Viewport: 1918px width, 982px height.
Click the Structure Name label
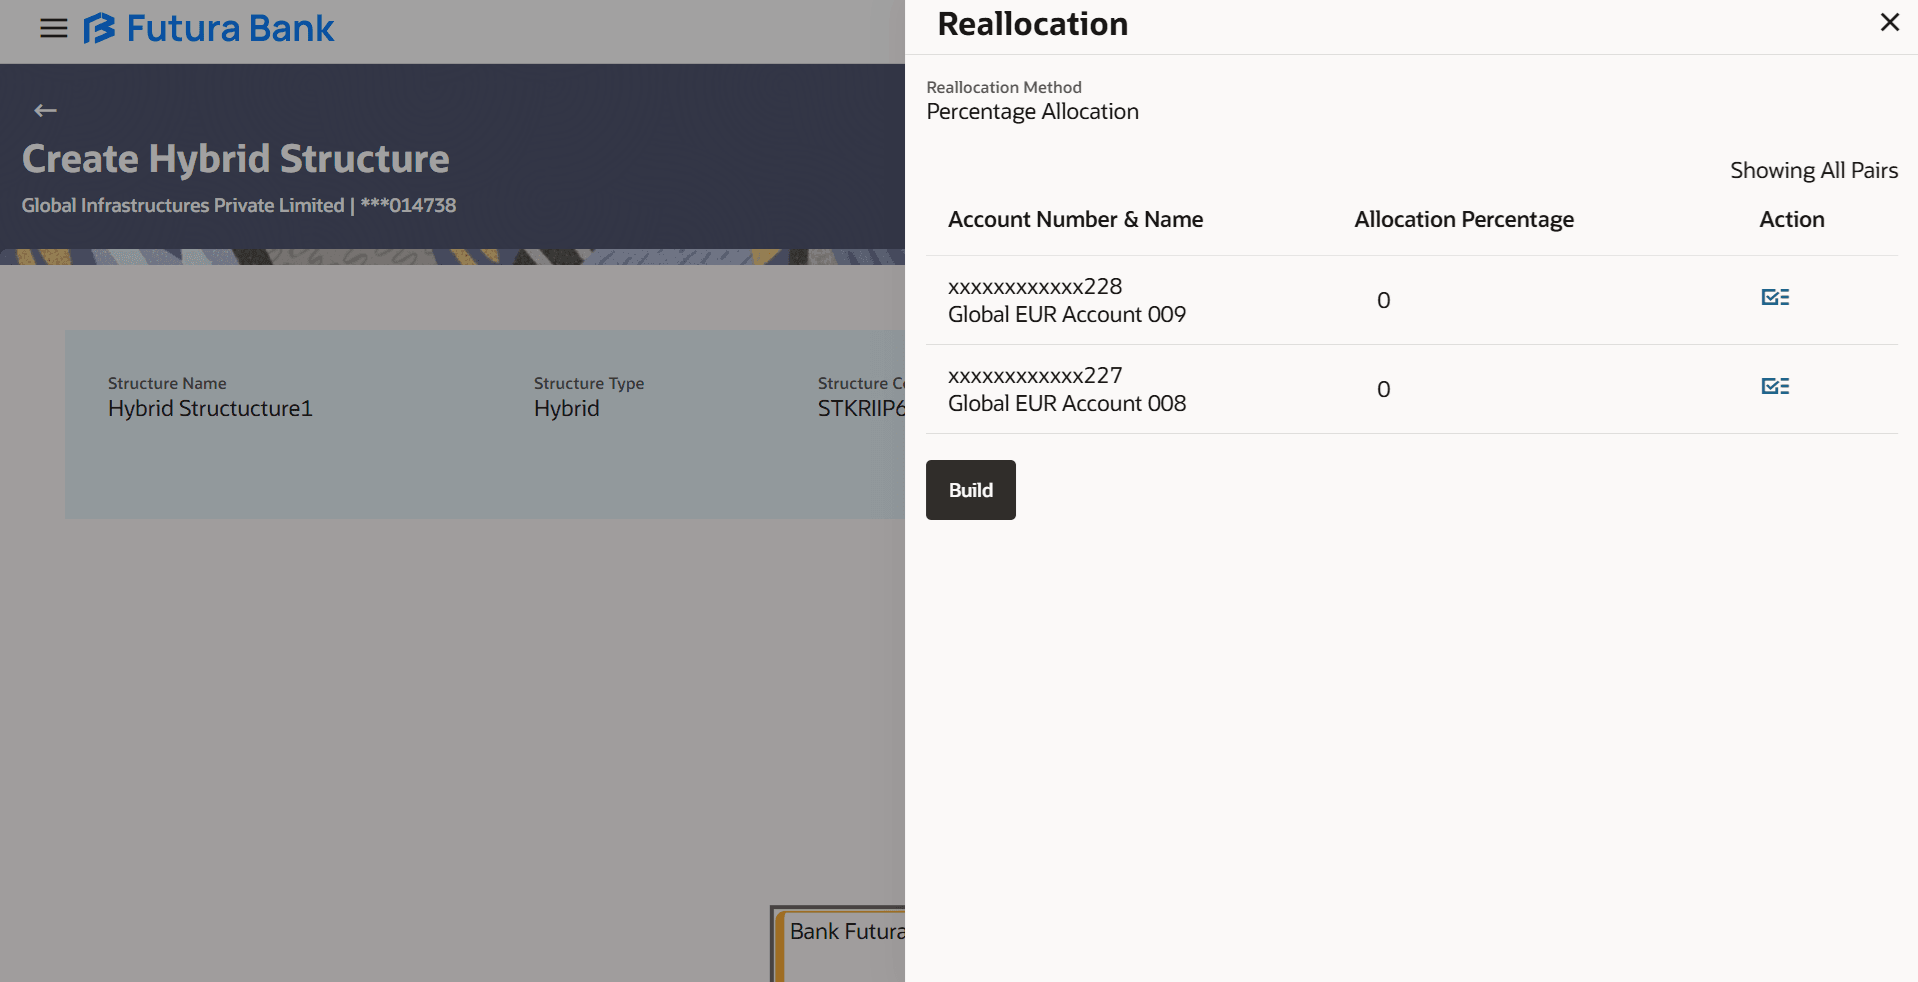(x=167, y=384)
